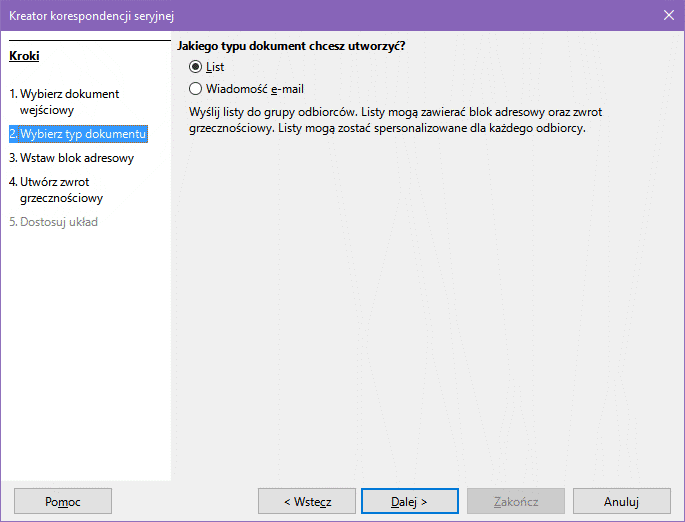Go to step 1 Wybierz dokument wejściowy
Image resolution: width=685 pixels, height=522 pixels.
pos(64,101)
